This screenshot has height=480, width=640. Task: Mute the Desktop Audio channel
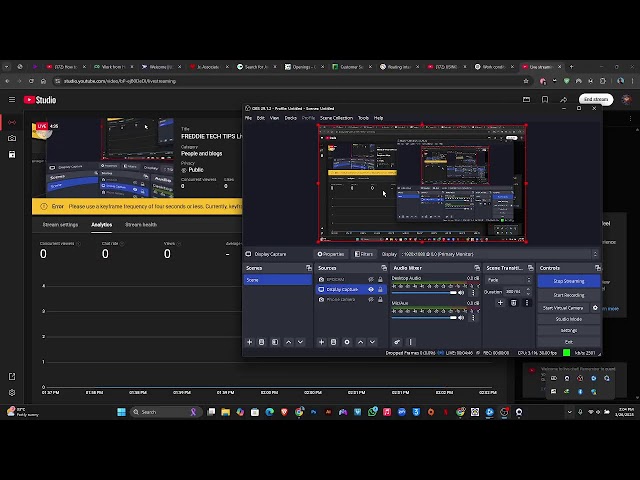pyautogui.click(x=462, y=293)
